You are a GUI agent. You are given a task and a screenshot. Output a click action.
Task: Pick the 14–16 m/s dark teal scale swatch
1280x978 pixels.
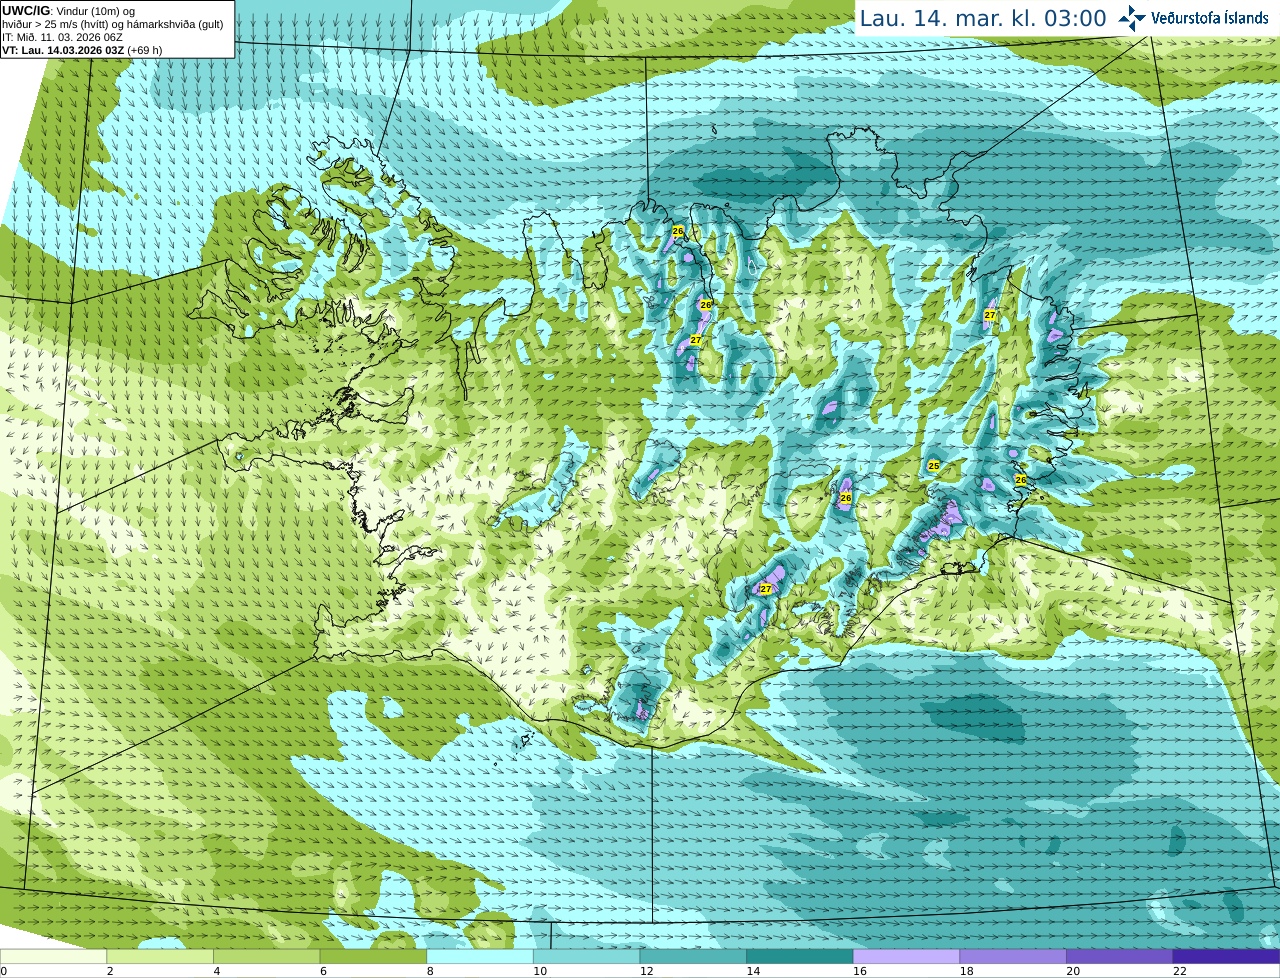[800, 956]
